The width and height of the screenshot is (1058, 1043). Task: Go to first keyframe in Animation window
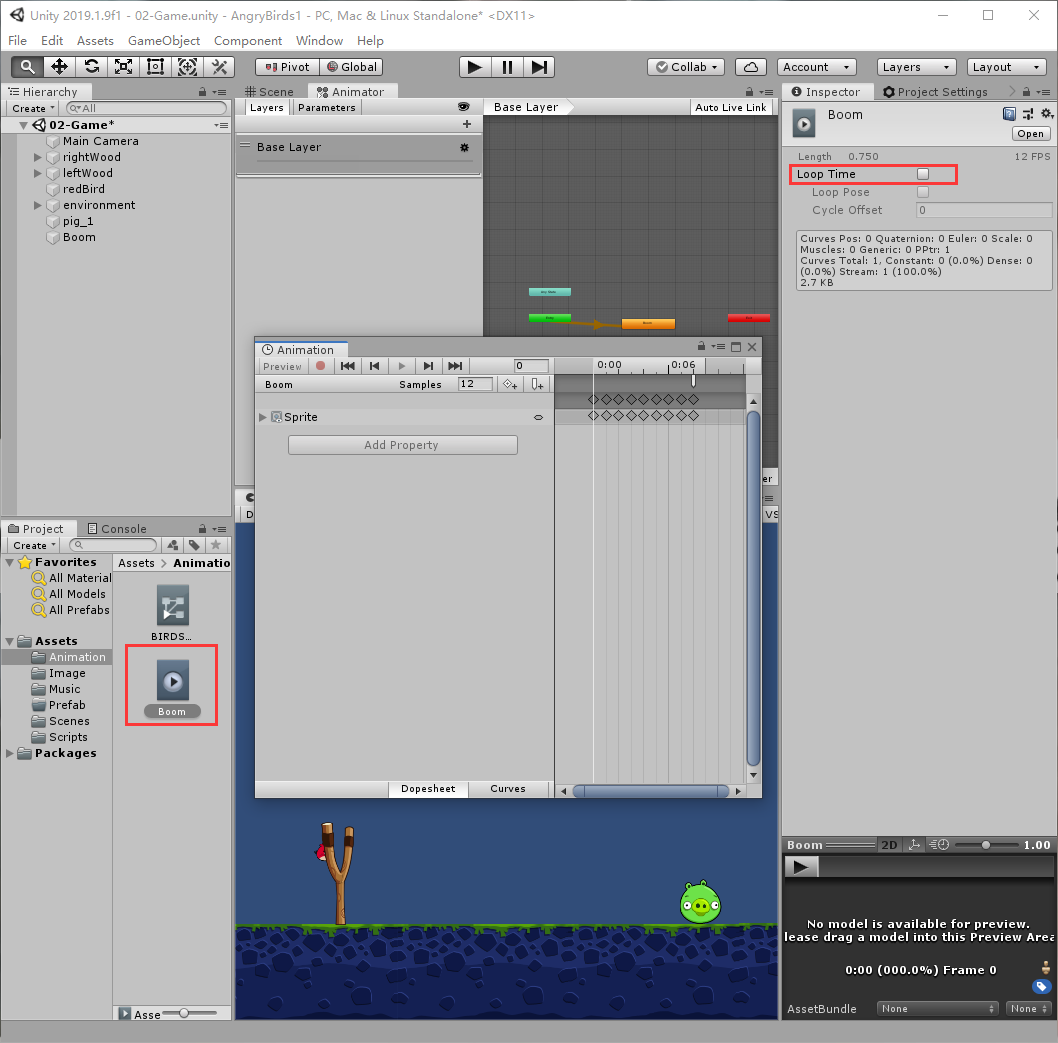click(x=348, y=366)
